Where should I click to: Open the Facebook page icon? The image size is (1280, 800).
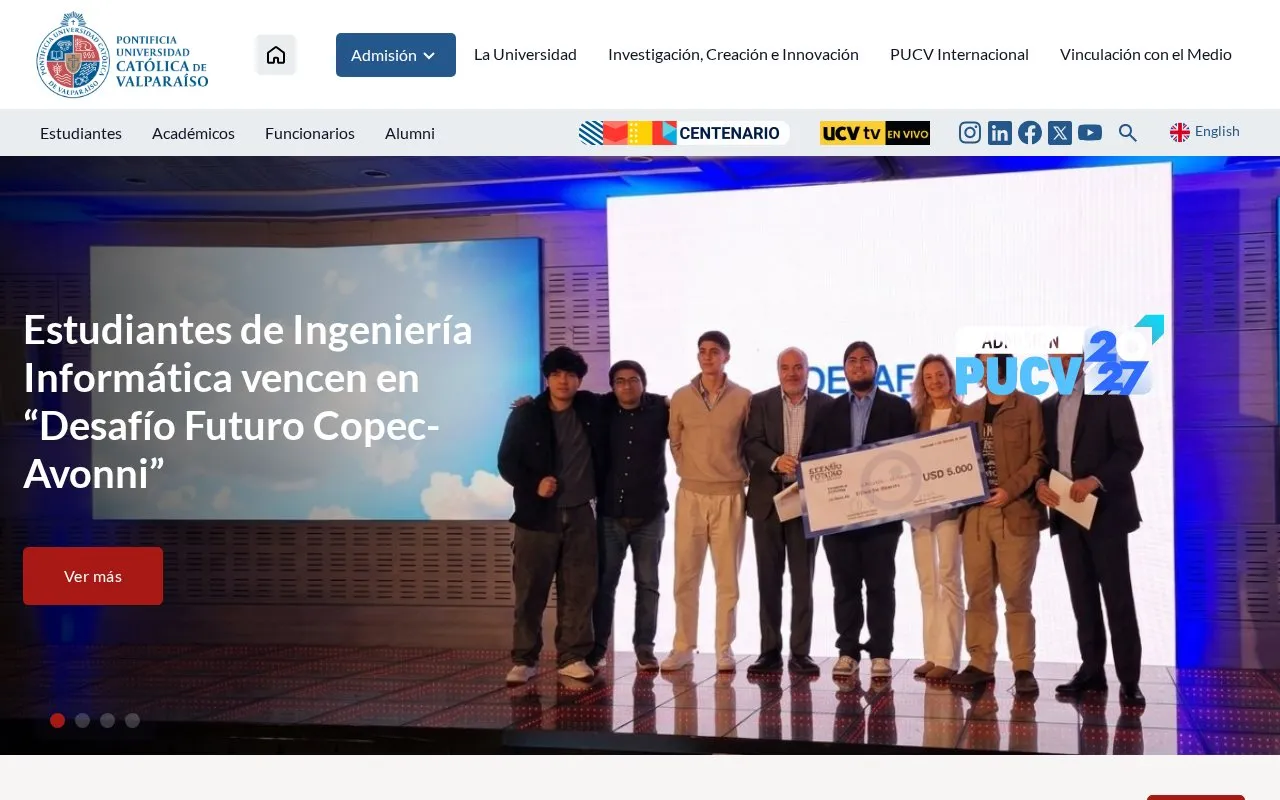click(x=1030, y=132)
